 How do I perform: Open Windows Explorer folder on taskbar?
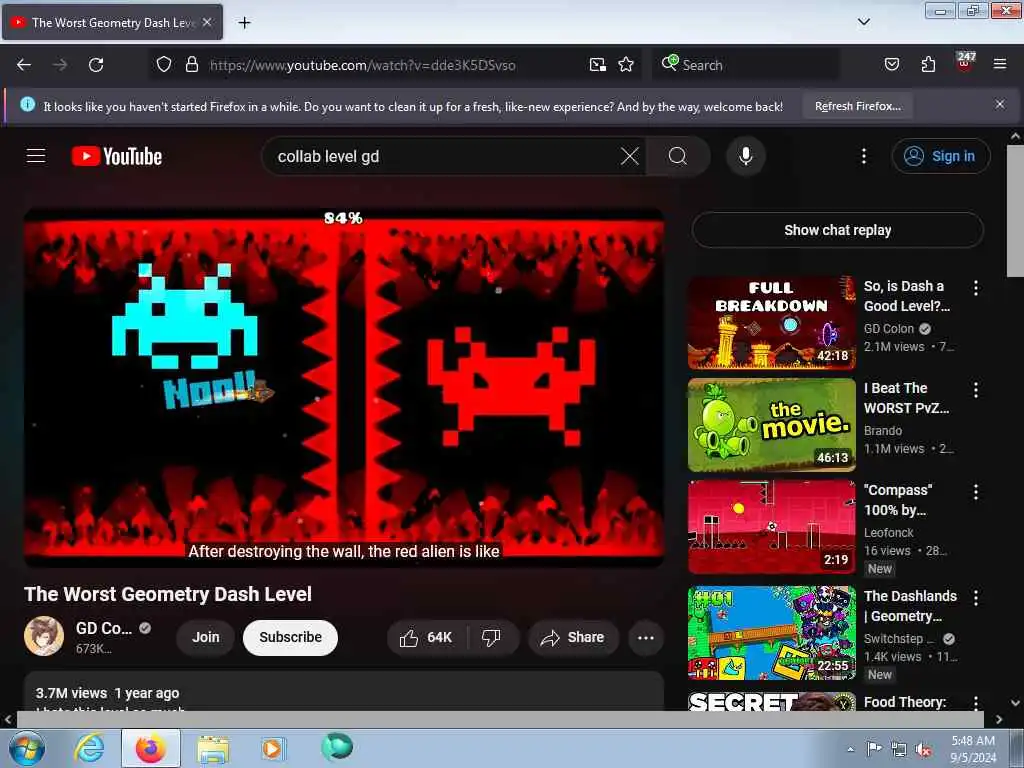tap(213, 749)
